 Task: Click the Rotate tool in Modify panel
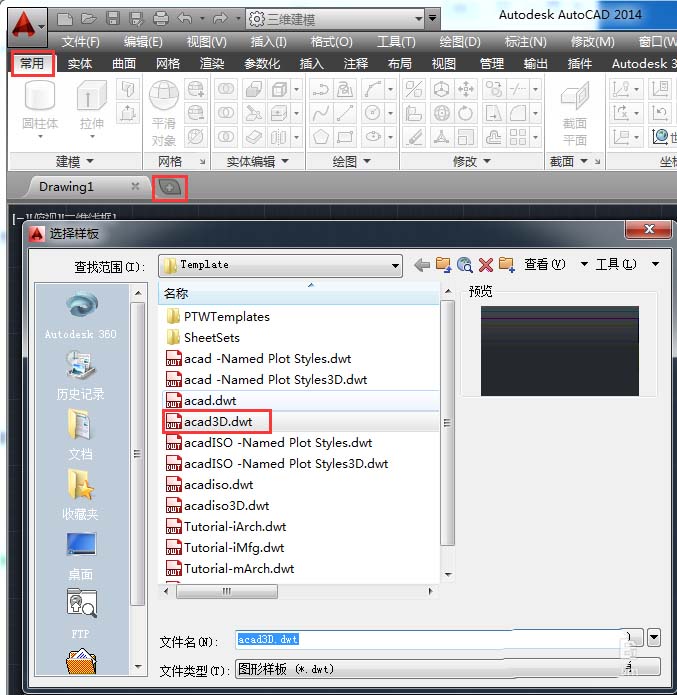(466, 113)
